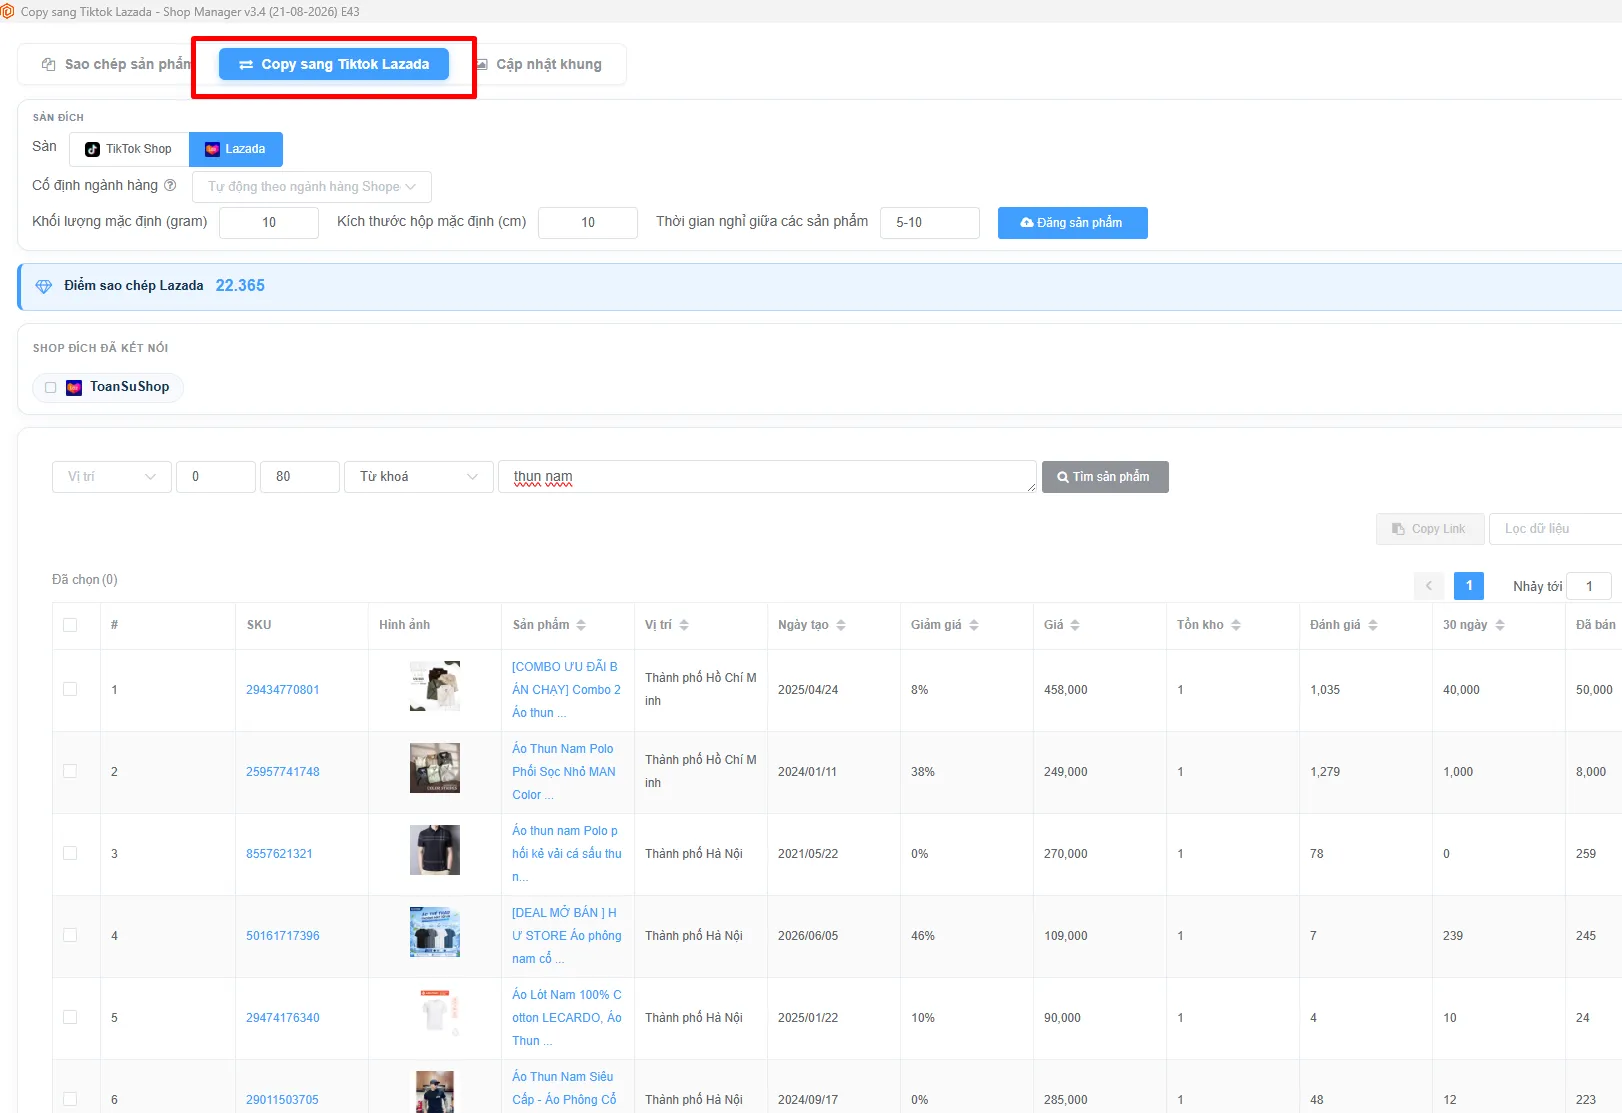Click the help icon next to Cố định ngành hàng

point(170,185)
